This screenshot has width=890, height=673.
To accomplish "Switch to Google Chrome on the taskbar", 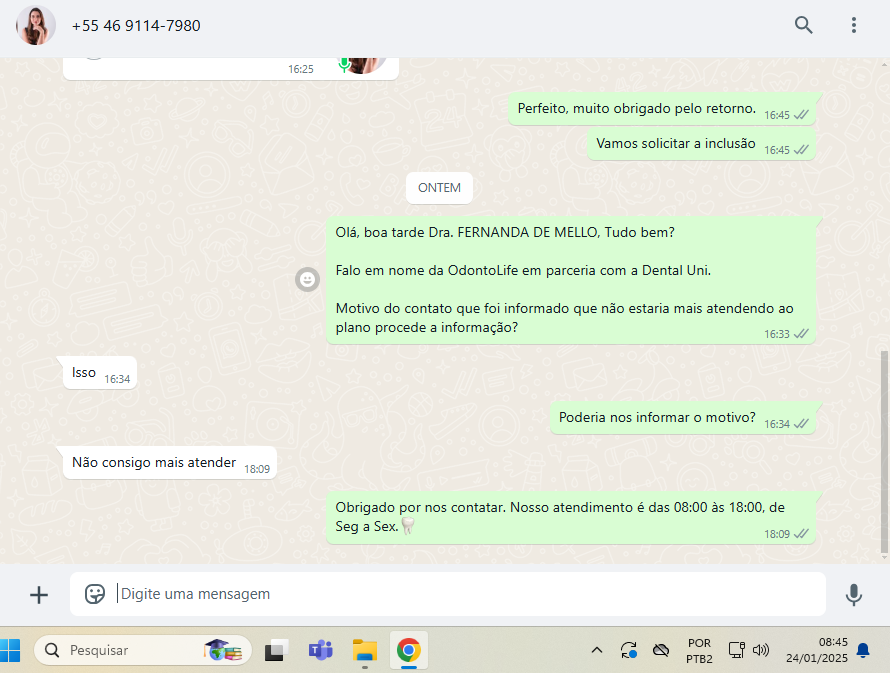I will pyautogui.click(x=409, y=650).
